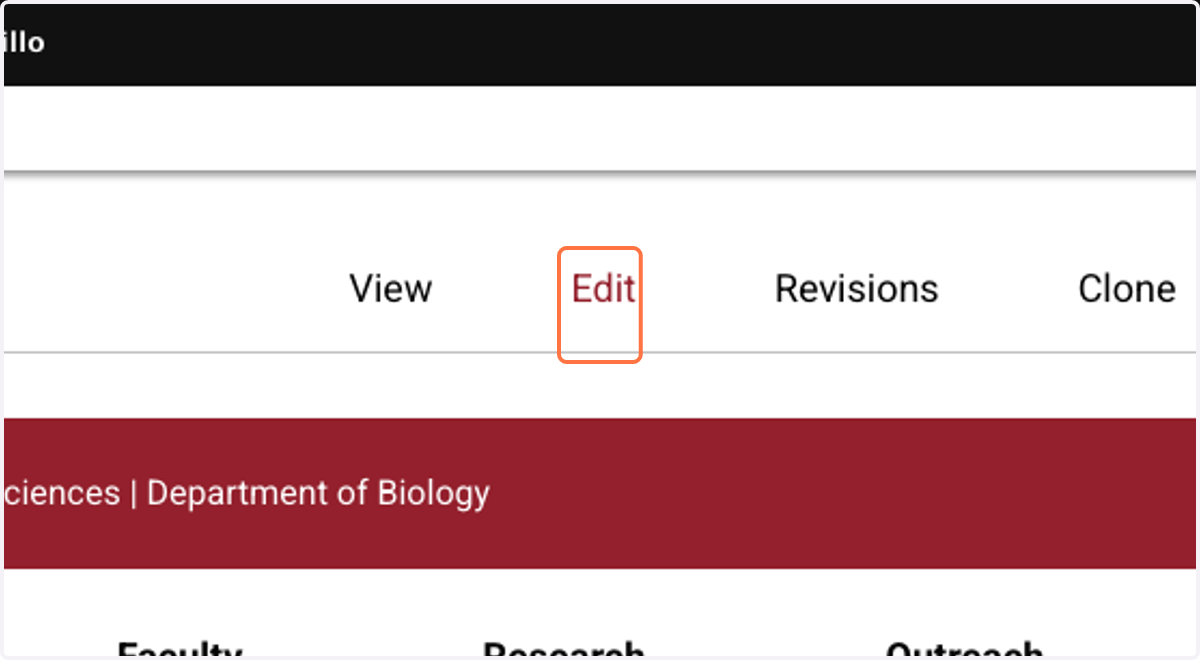The height and width of the screenshot is (660, 1200).
Task: Open the Edit tab
Action: [x=603, y=289]
